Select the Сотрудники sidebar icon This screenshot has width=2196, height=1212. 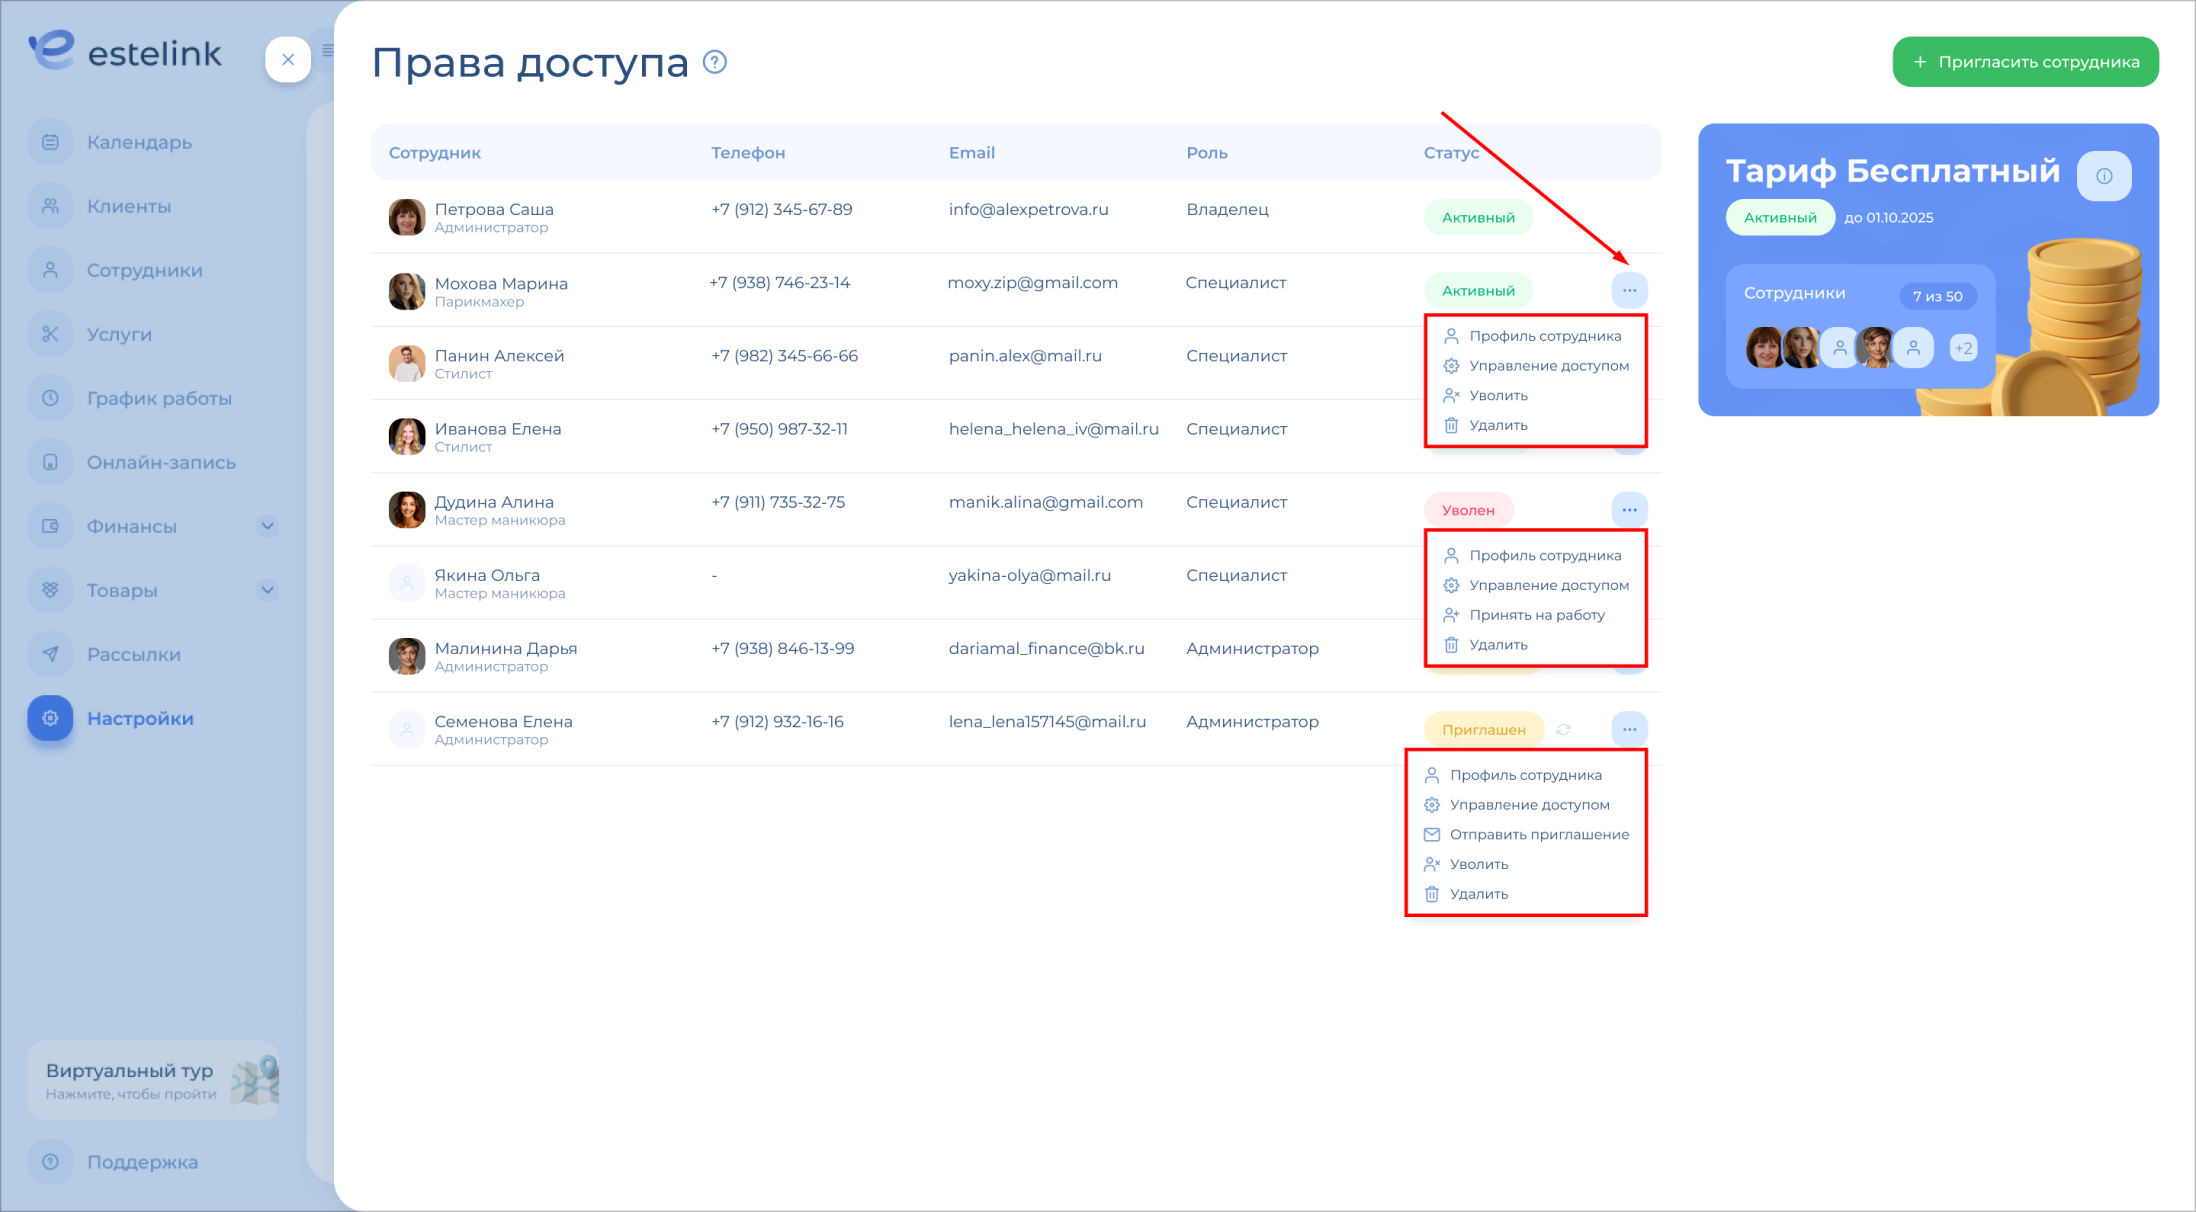click(x=50, y=270)
